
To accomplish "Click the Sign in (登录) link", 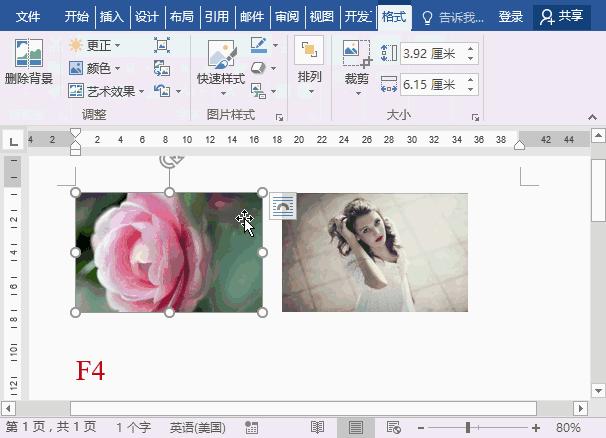I will coord(511,17).
